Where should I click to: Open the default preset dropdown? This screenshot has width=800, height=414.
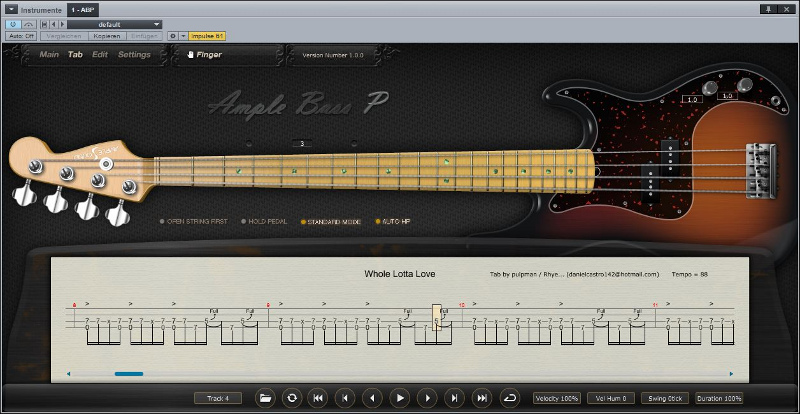[115, 24]
